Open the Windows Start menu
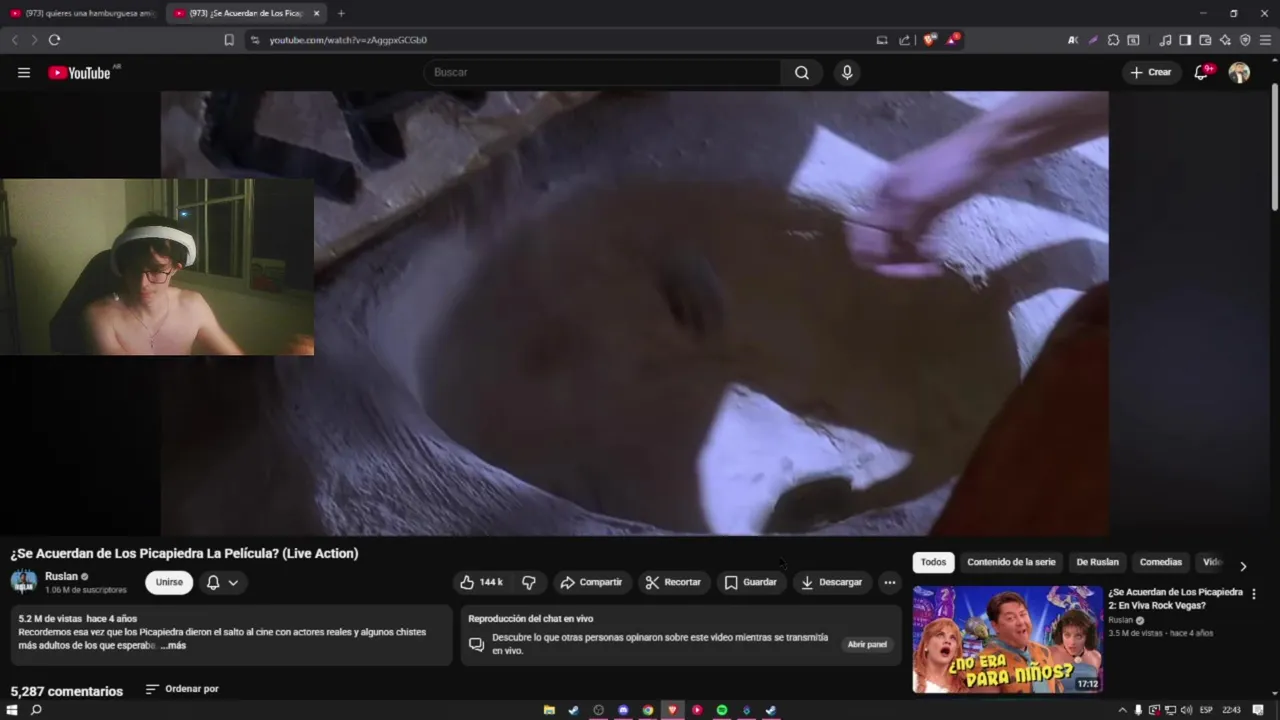1280x720 pixels. pos(12,710)
